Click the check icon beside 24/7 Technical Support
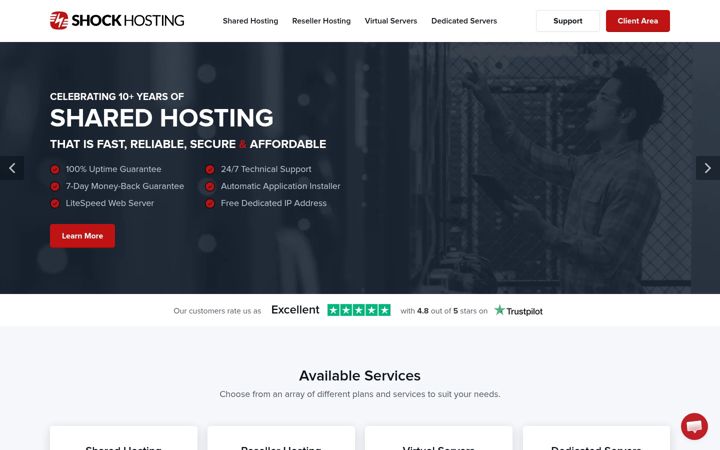 210,169
